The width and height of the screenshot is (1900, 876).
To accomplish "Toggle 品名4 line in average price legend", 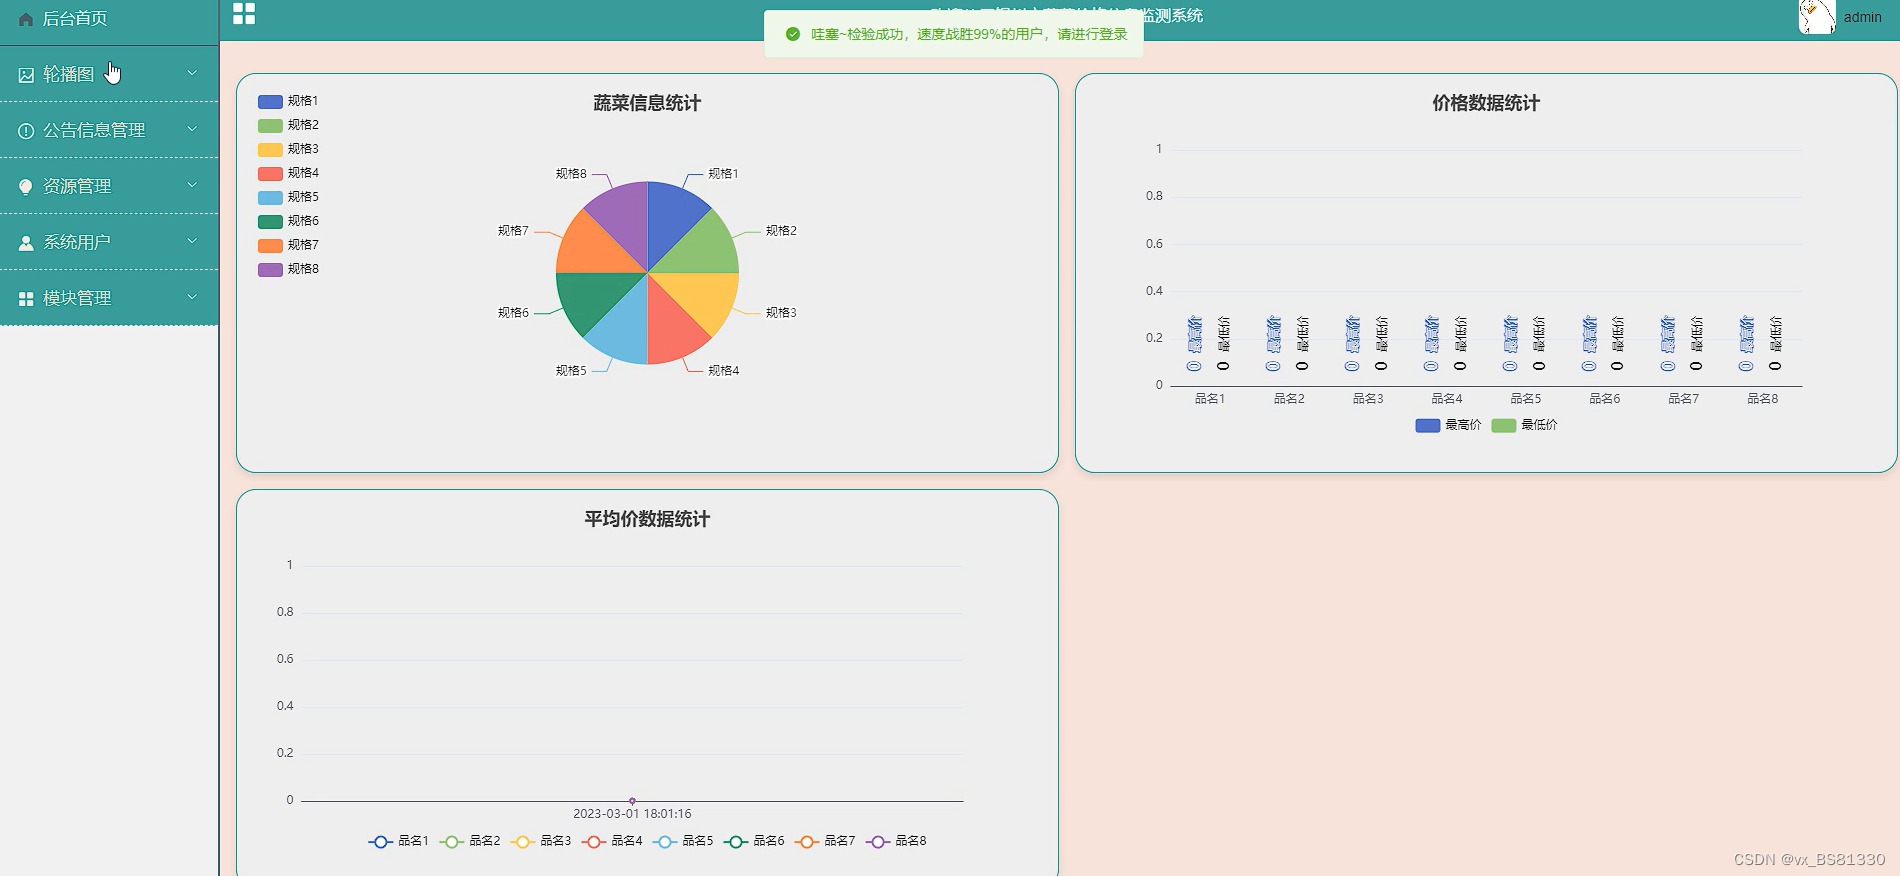I will (611, 841).
